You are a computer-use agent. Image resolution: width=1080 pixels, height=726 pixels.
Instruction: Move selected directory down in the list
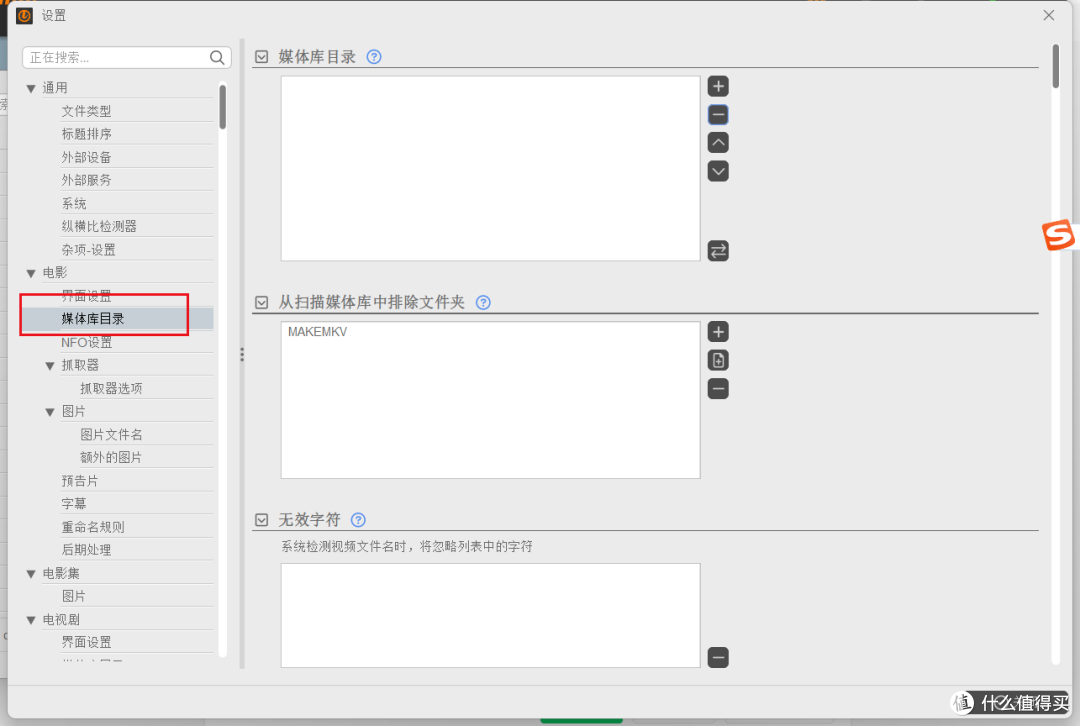click(718, 171)
